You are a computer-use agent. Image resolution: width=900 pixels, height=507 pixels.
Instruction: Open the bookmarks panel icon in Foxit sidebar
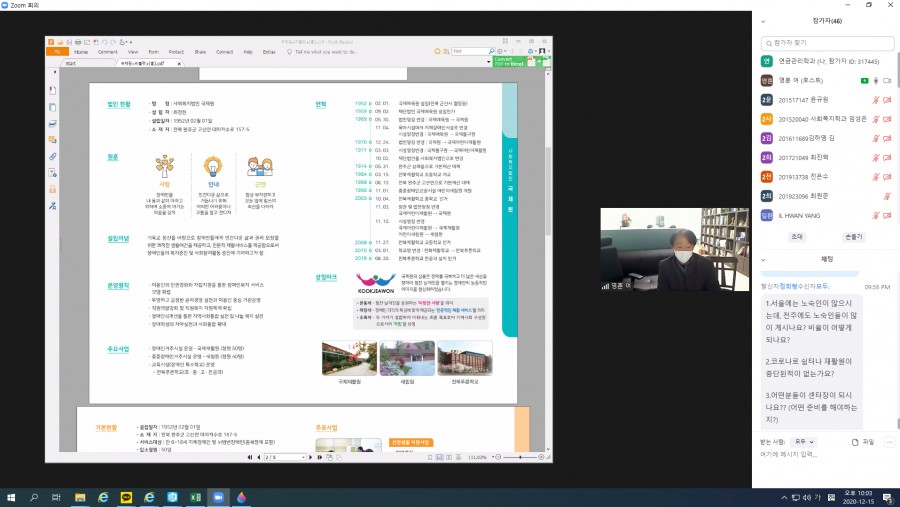pyautogui.click(x=52, y=91)
